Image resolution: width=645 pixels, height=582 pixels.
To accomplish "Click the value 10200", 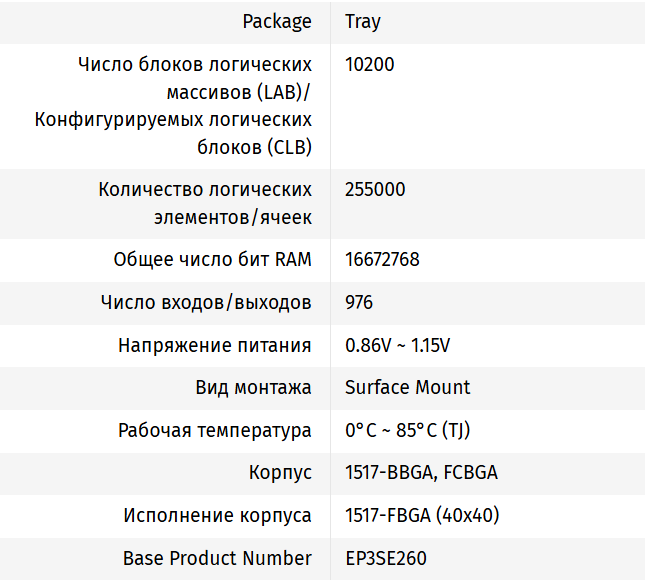I will point(370,65).
